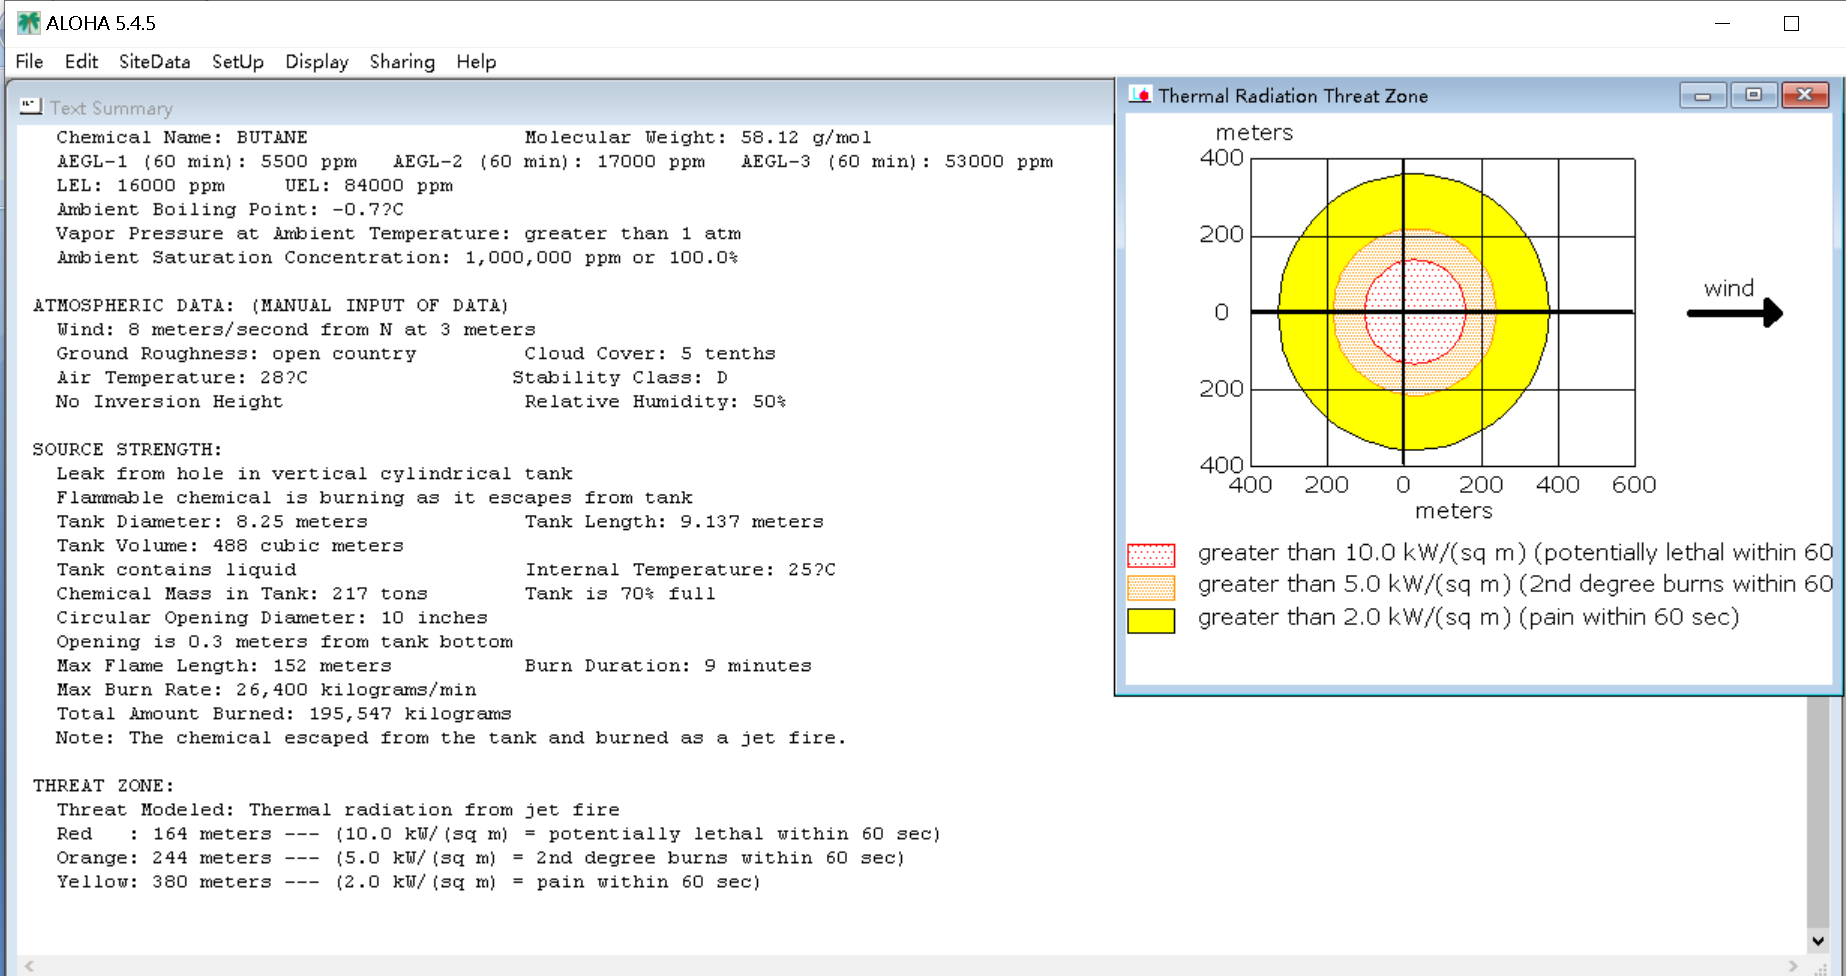The width and height of the screenshot is (1846, 976).
Task: Click the wind direction arrow on the chart
Action: (1735, 313)
